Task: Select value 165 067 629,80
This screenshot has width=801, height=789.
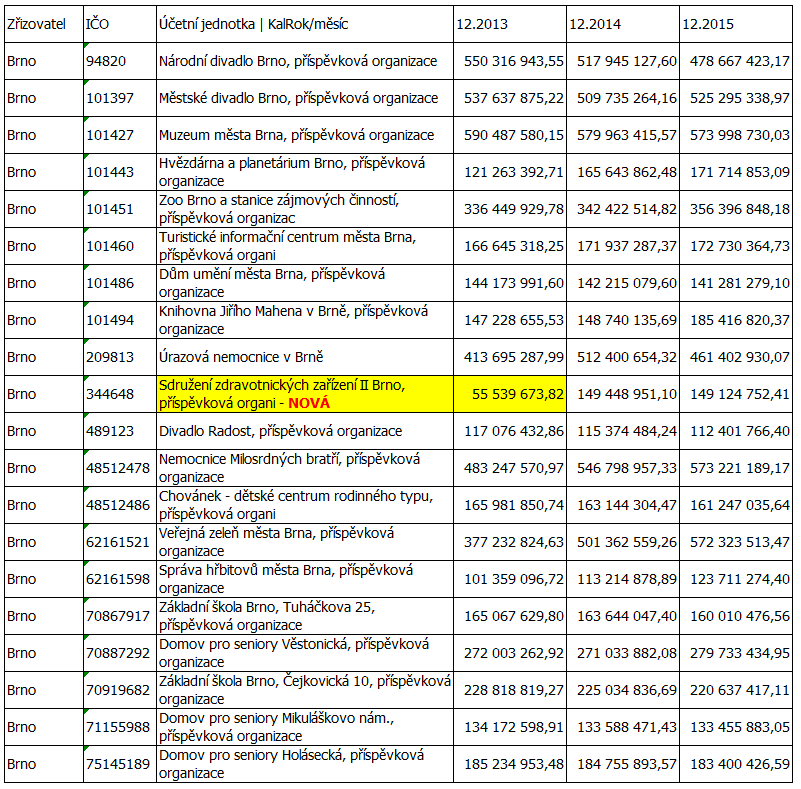Action: tap(510, 616)
